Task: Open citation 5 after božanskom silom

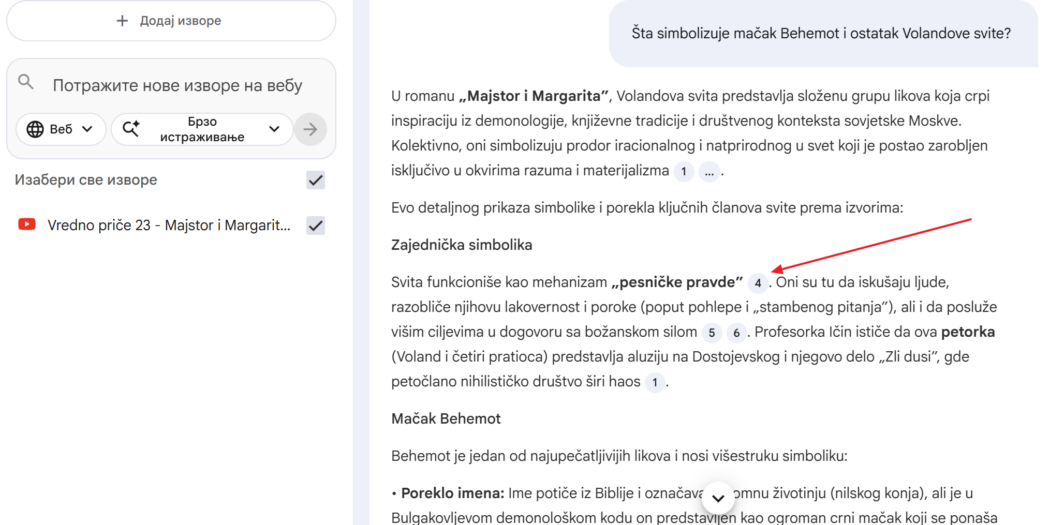Action: click(712, 333)
